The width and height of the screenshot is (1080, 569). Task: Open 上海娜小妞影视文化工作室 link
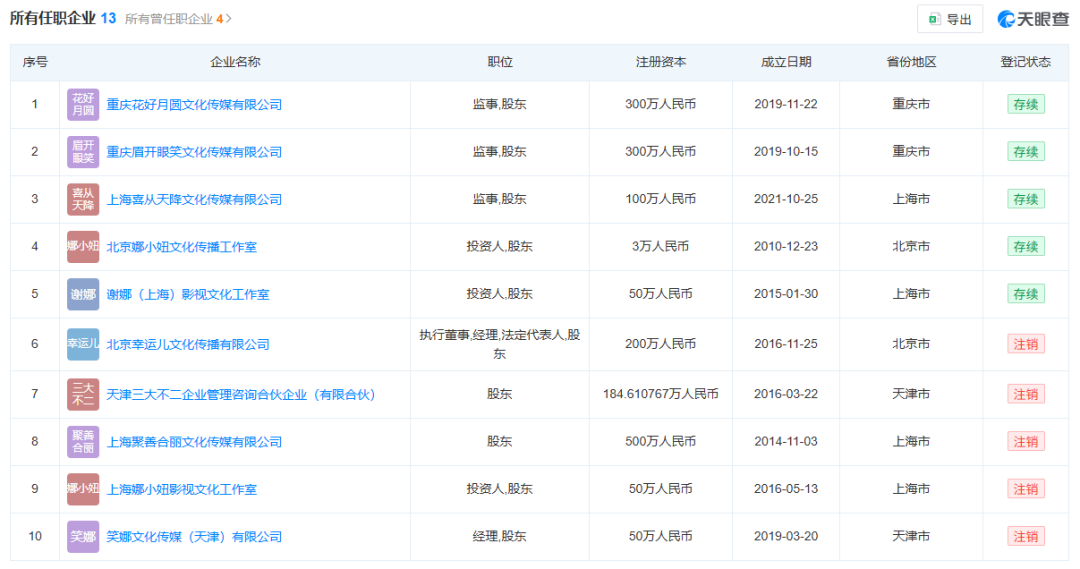coord(182,489)
